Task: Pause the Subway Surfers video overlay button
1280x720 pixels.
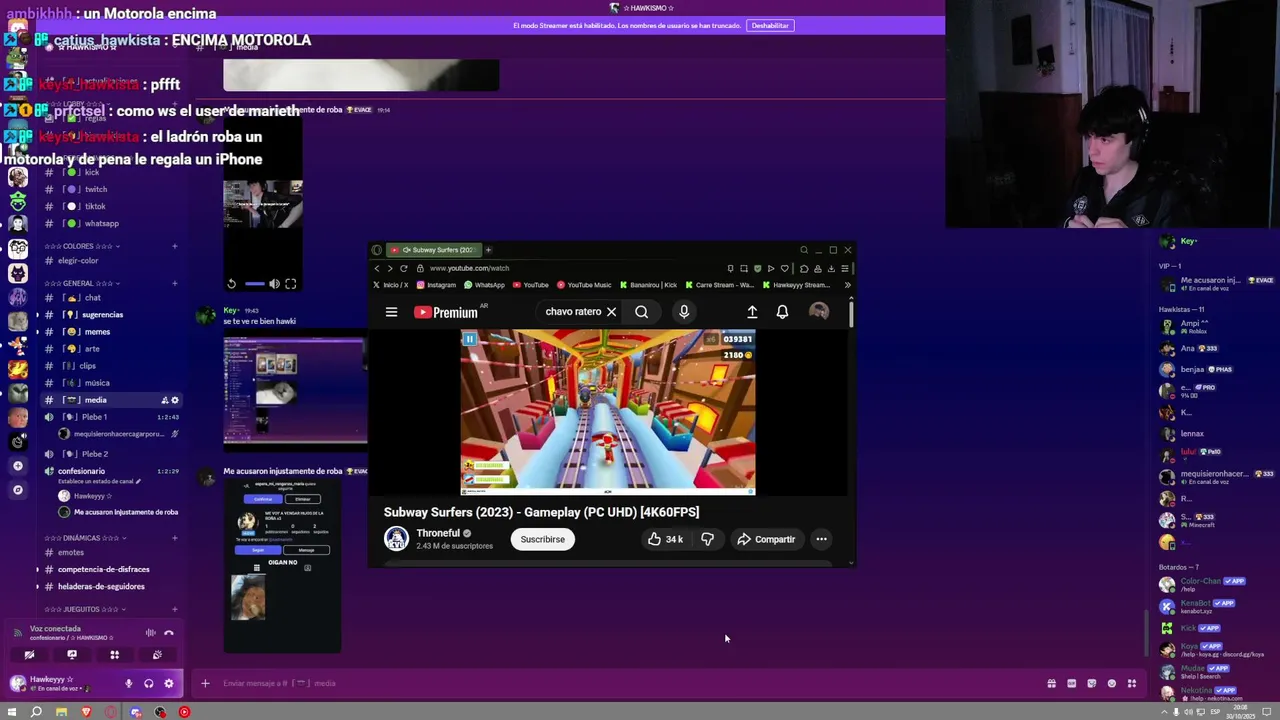Action: click(469, 339)
